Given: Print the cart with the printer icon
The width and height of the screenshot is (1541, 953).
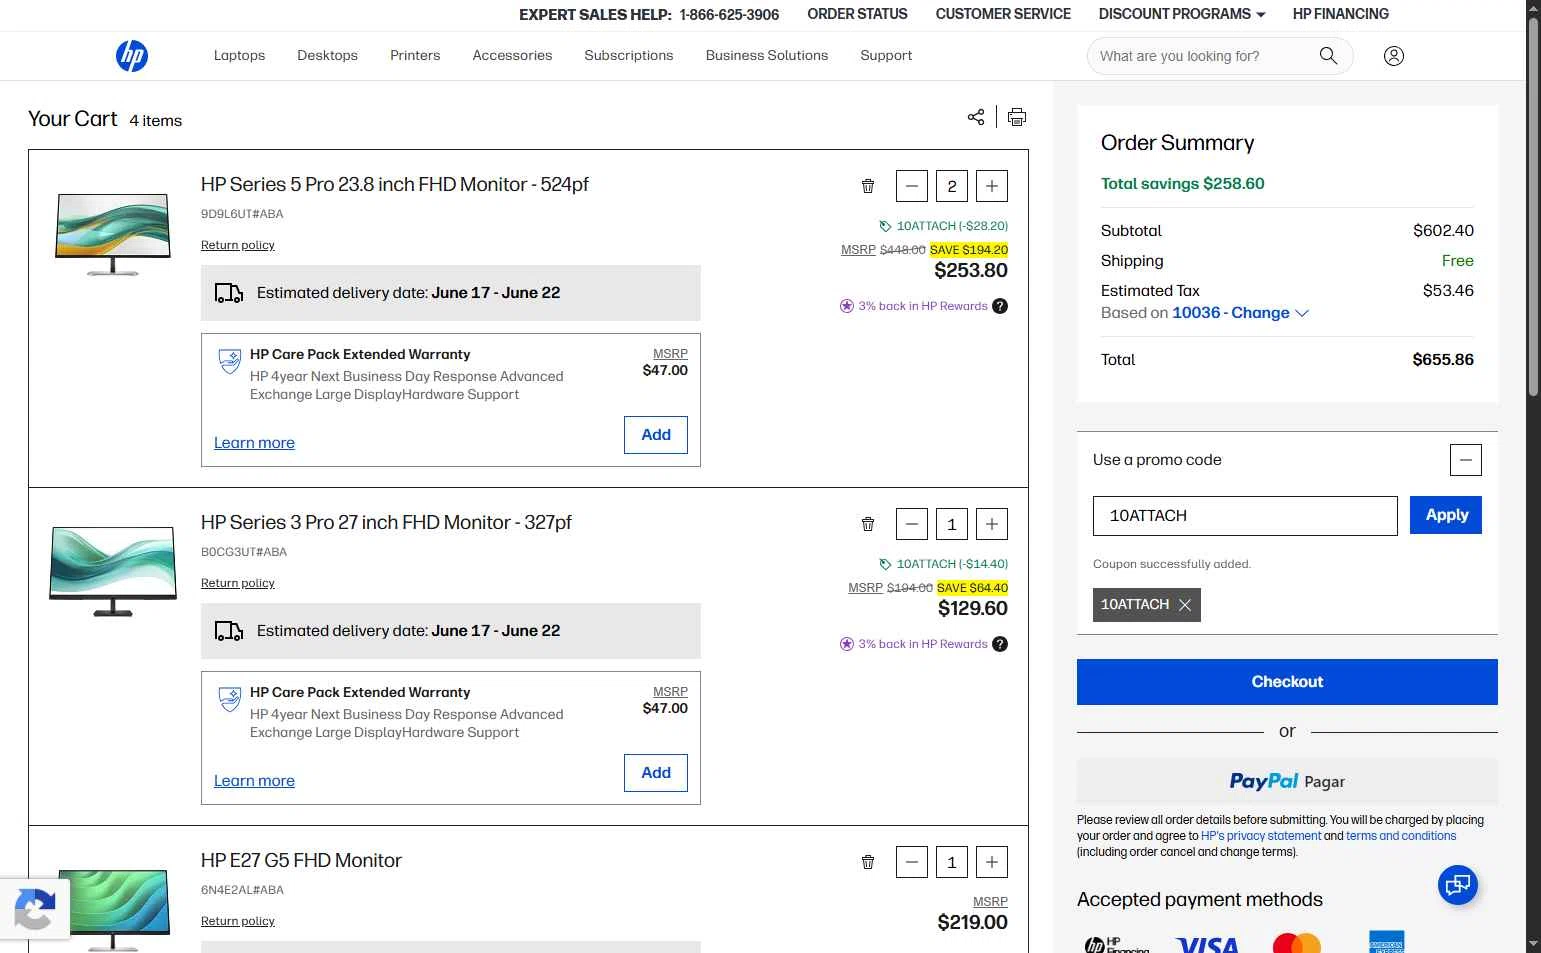Looking at the screenshot, I should 1017,117.
